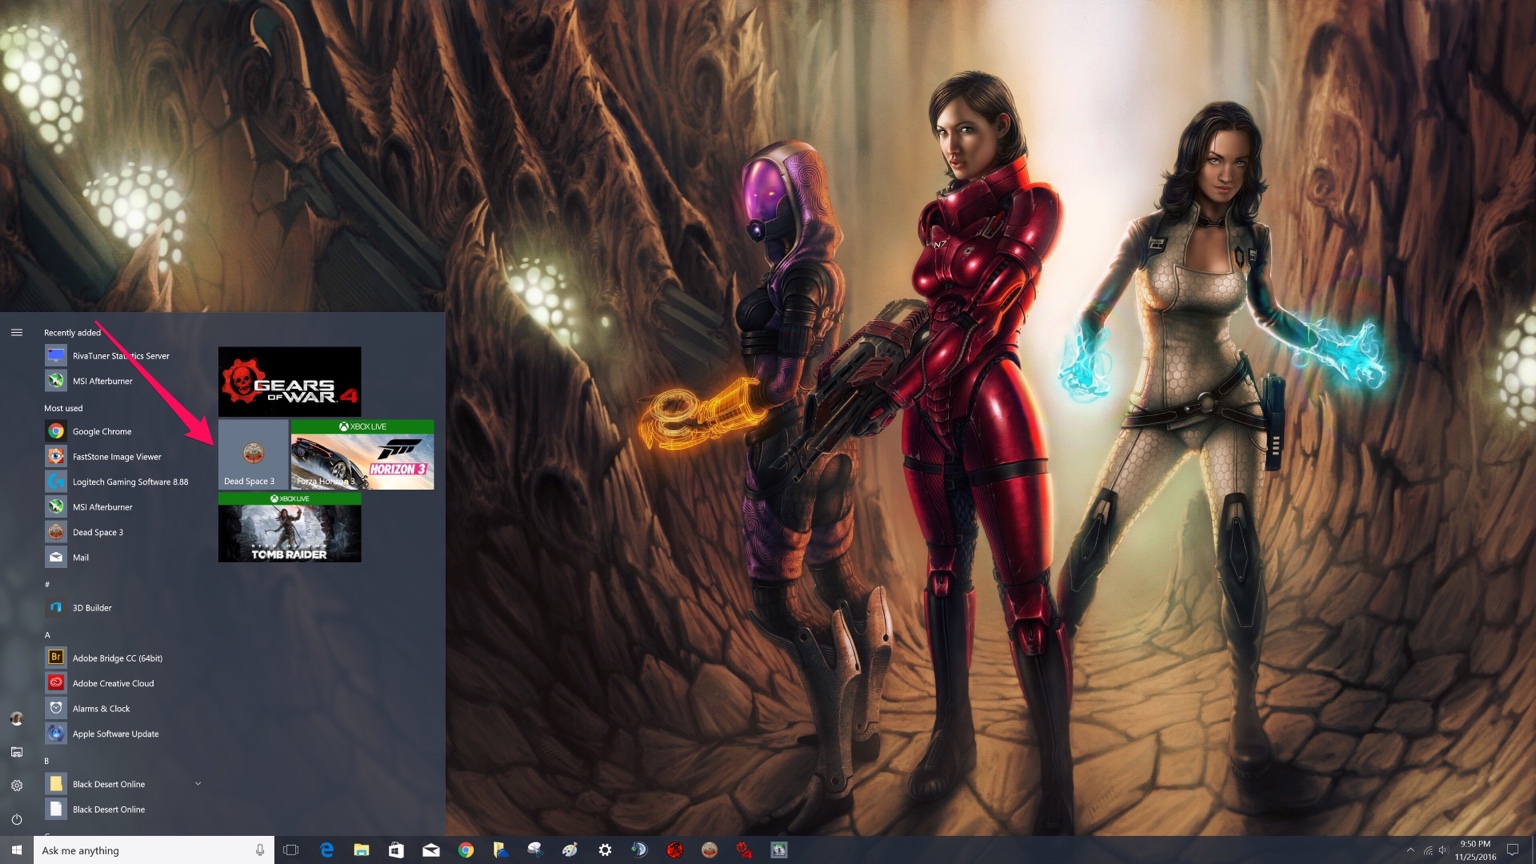Expand the Black Desert Online group
1536x864 pixels.
point(198,783)
